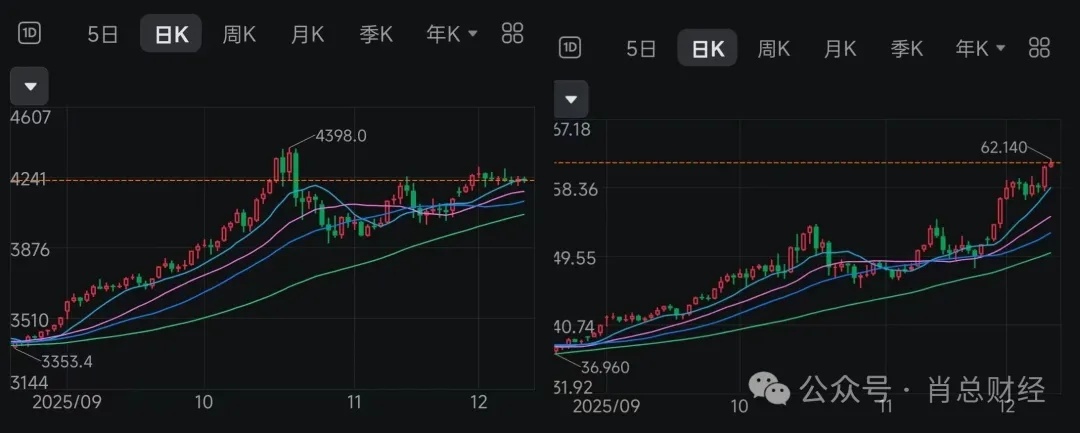Select the 日K tab on left chart
The image size is (1080, 433).
171,34
